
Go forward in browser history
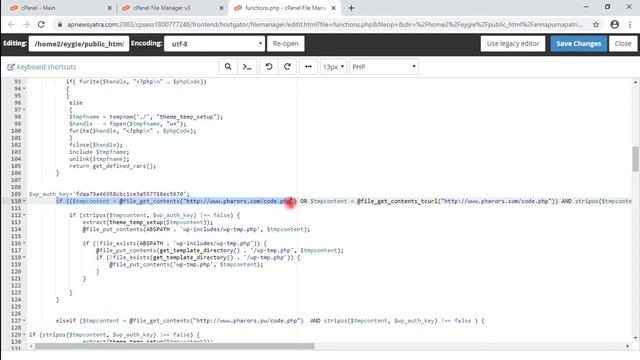[26, 24]
